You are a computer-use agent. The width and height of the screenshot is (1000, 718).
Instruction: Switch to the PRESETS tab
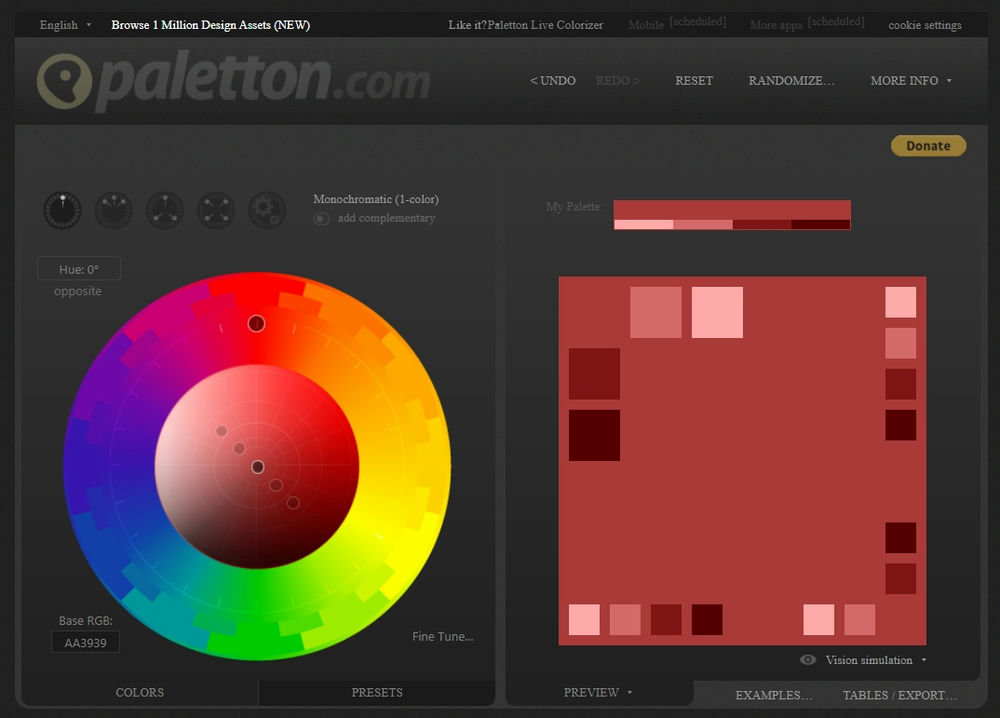point(377,693)
